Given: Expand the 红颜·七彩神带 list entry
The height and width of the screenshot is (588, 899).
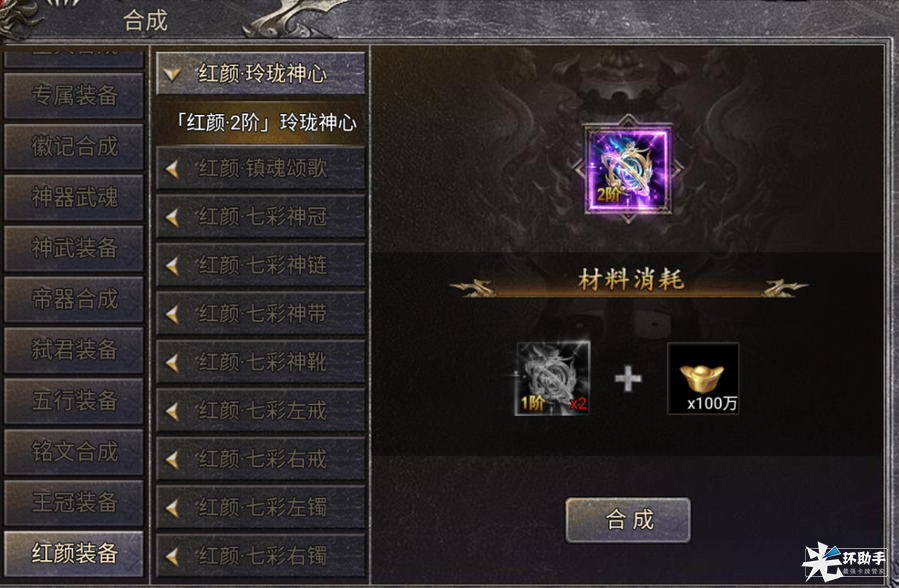Looking at the screenshot, I should (261, 314).
